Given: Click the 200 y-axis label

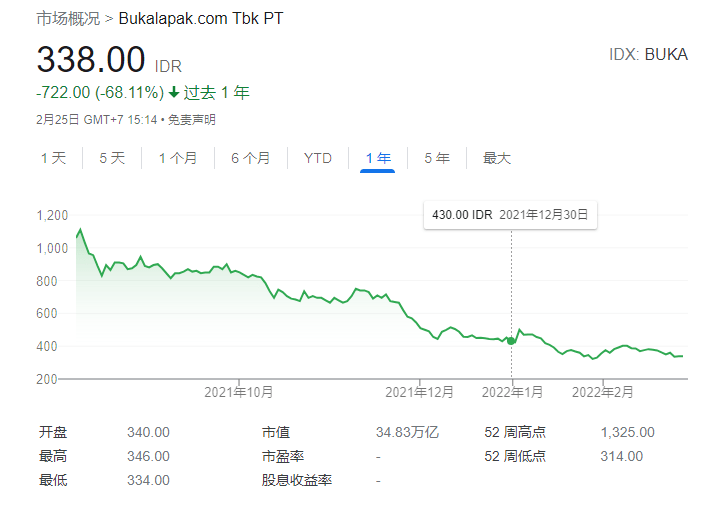Looking at the screenshot, I should tap(47, 379).
